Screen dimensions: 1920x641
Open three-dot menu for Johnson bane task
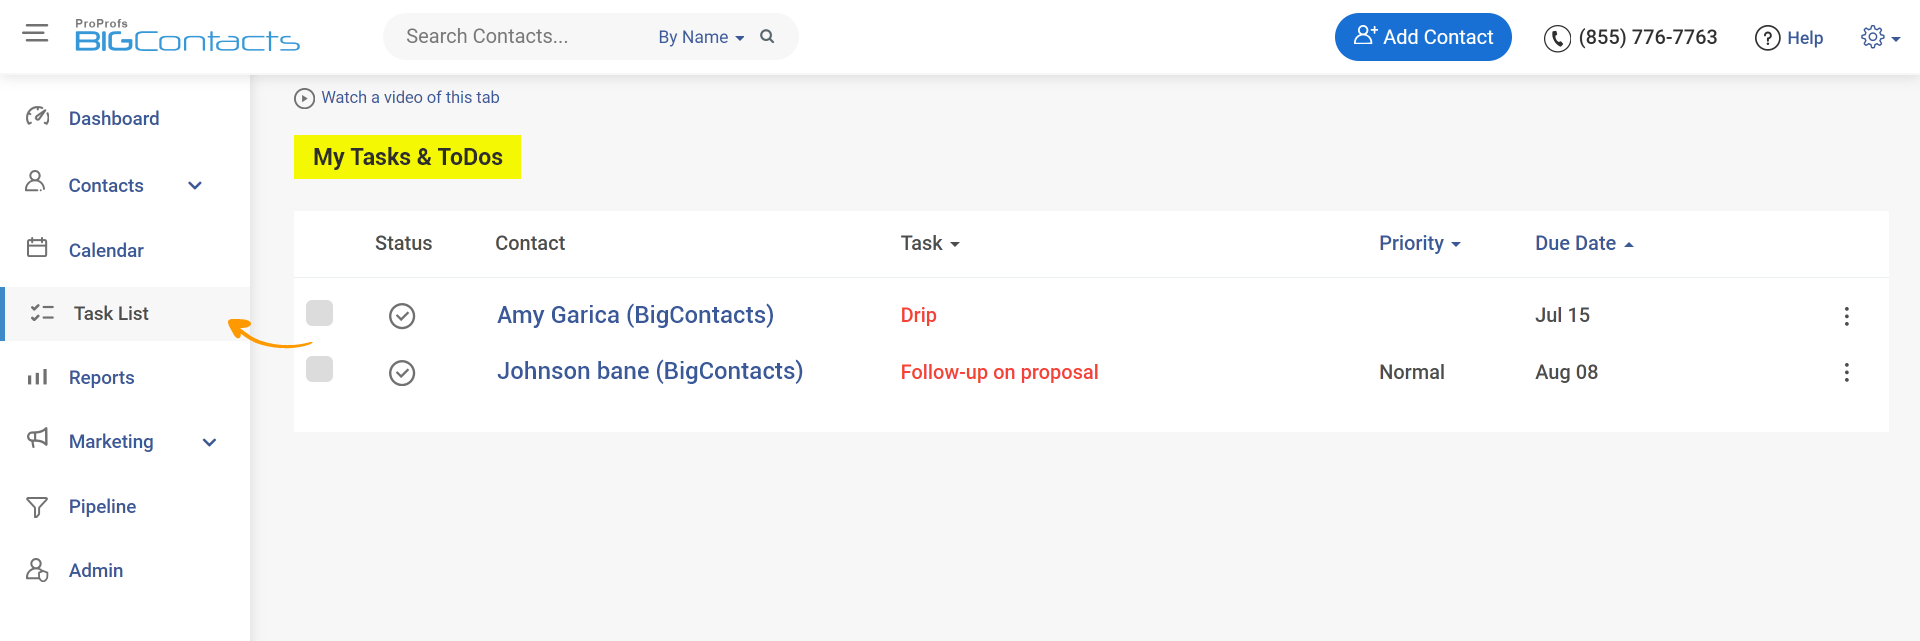[x=1846, y=372]
